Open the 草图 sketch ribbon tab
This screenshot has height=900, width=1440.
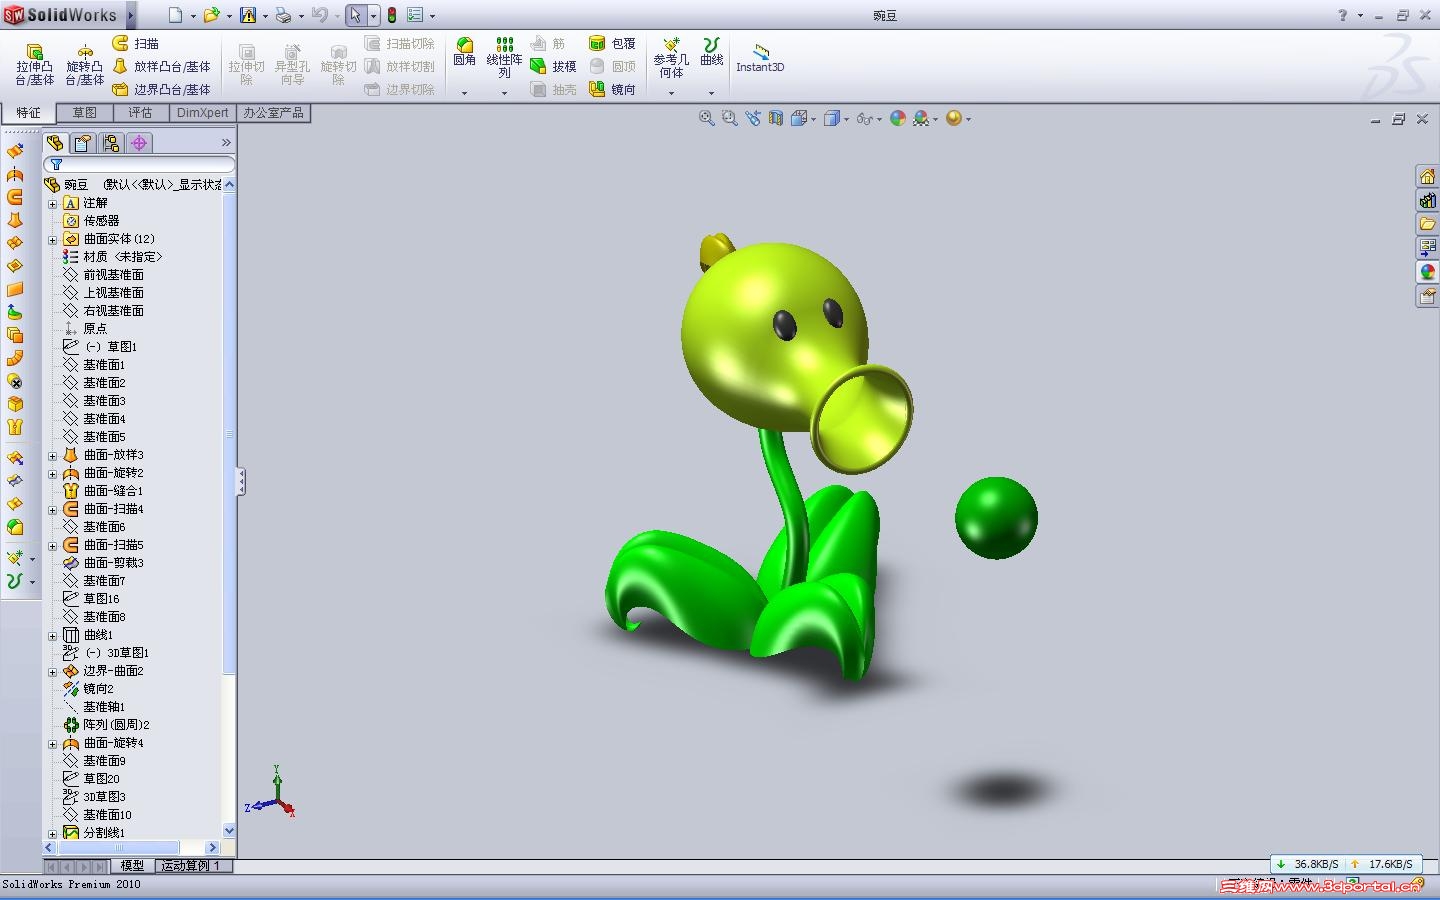[x=85, y=113]
